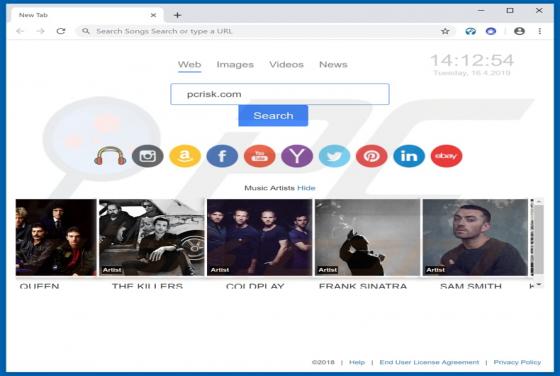560x376 pixels.
Task: Click the first extension icon in toolbar
Action: coord(470,31)
